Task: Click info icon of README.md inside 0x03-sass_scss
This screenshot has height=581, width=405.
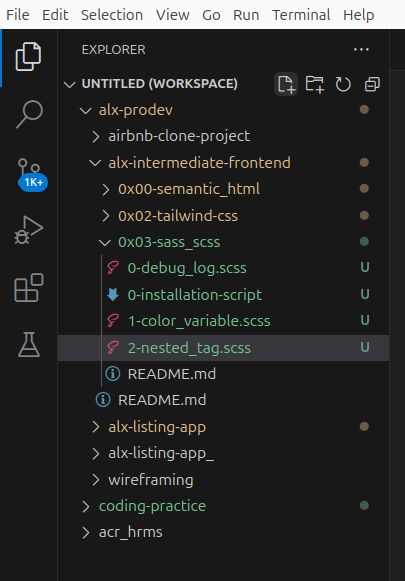Action: 113,374
